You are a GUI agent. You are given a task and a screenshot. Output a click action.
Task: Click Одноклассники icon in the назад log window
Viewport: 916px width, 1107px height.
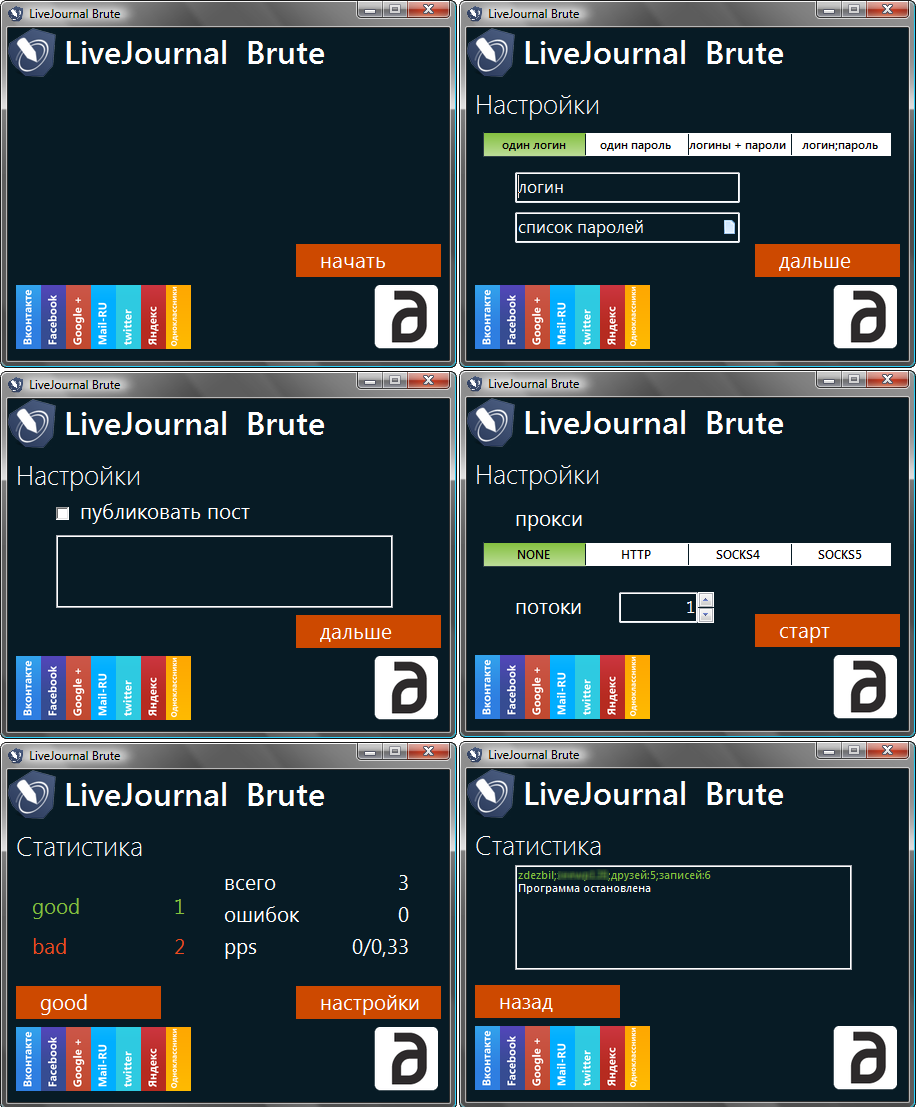tap(637, 1058)
